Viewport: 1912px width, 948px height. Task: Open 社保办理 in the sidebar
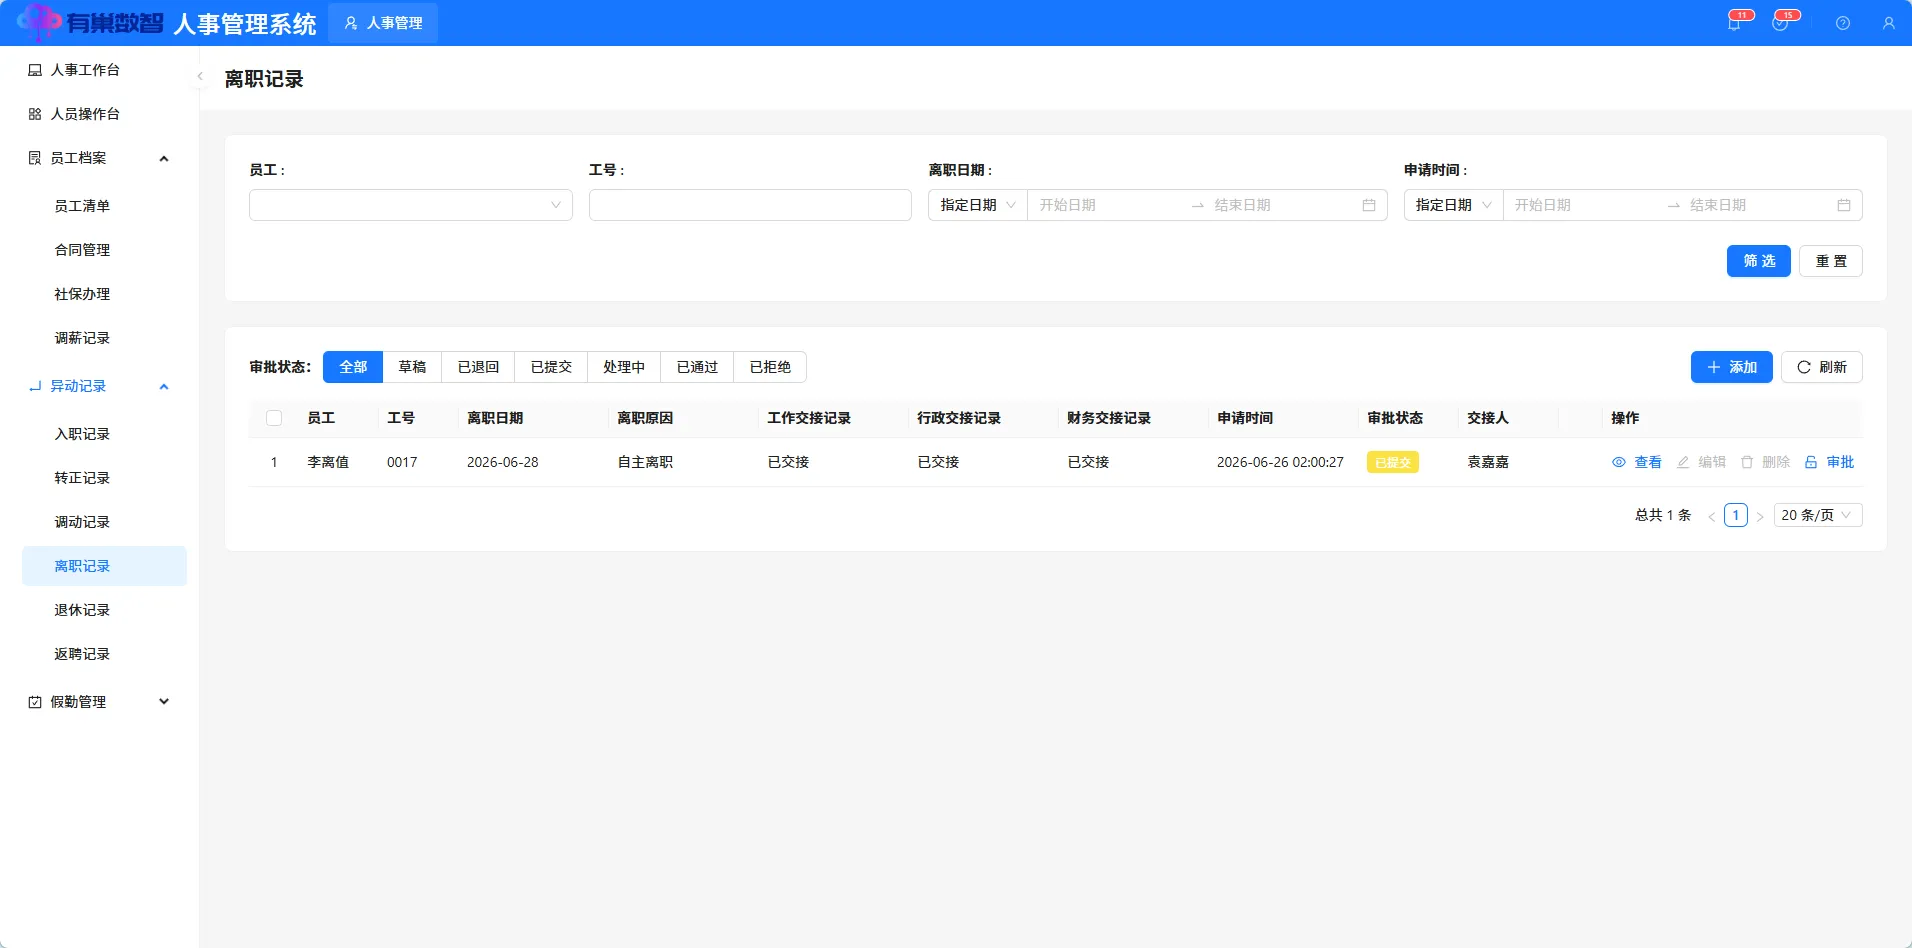click(104, 294)
